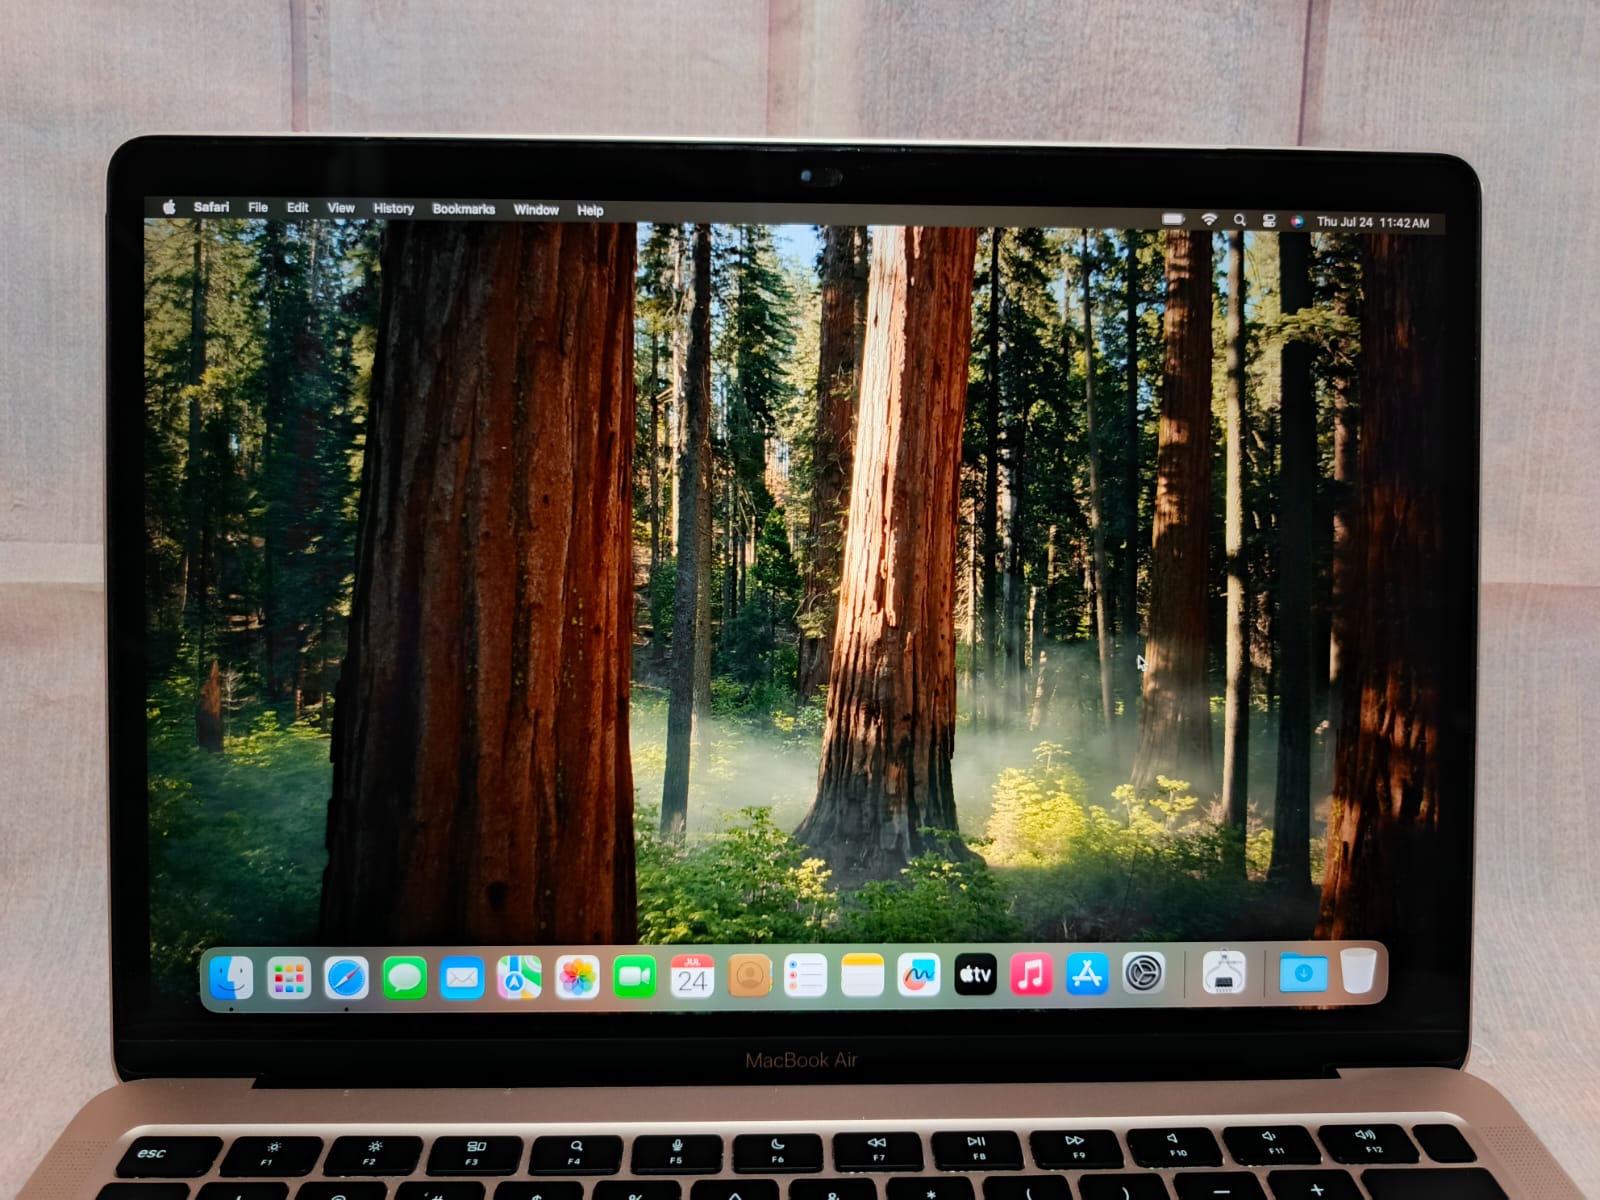The image size is (1600, 1200).
Task: Open the Safari application menu
Action: click(x=211, y=207)
